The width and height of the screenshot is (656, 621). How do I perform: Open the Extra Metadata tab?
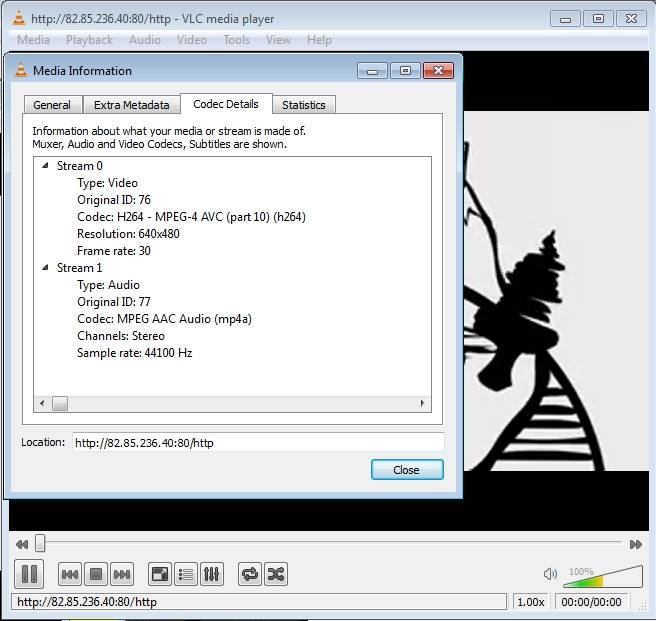coord(131,105)
